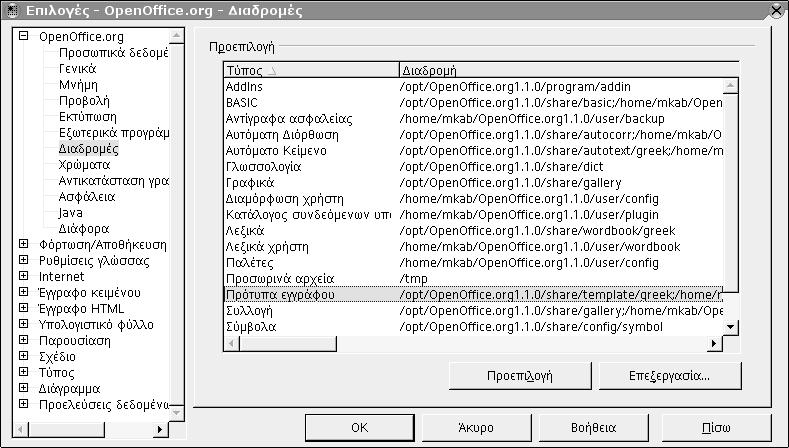
Task: Expand the Φόρτωση/Αποθήκευση node
Action: point(23,244)
